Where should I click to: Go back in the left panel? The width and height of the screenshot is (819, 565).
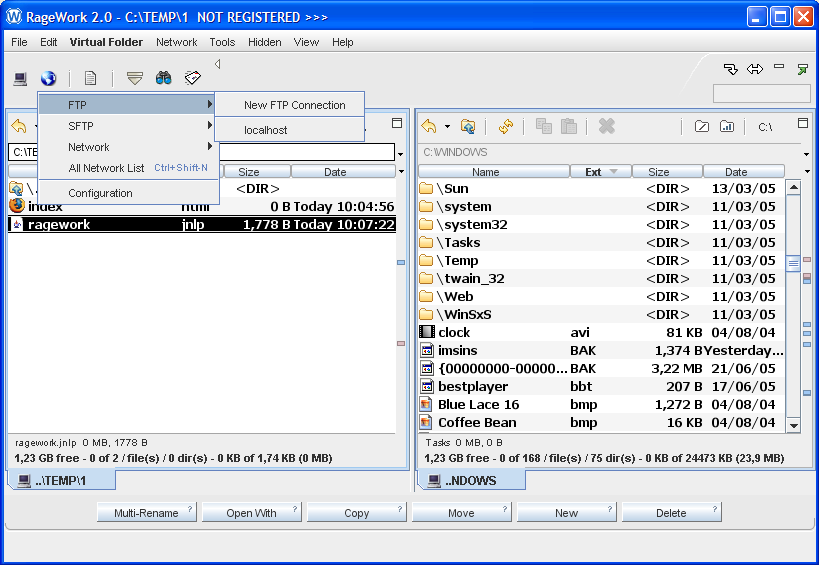[19, 126]
